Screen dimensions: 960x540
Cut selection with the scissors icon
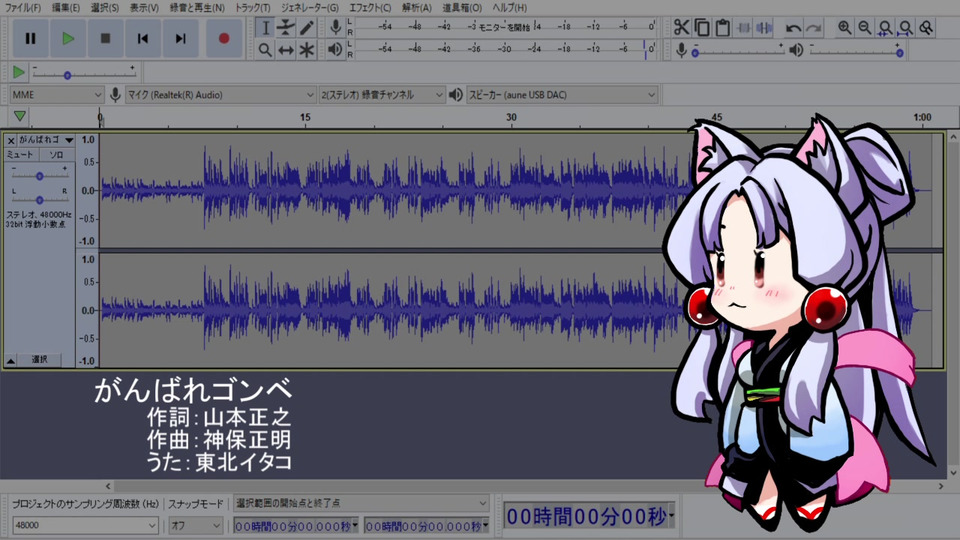pyautogui.click(x=681, y=28)
